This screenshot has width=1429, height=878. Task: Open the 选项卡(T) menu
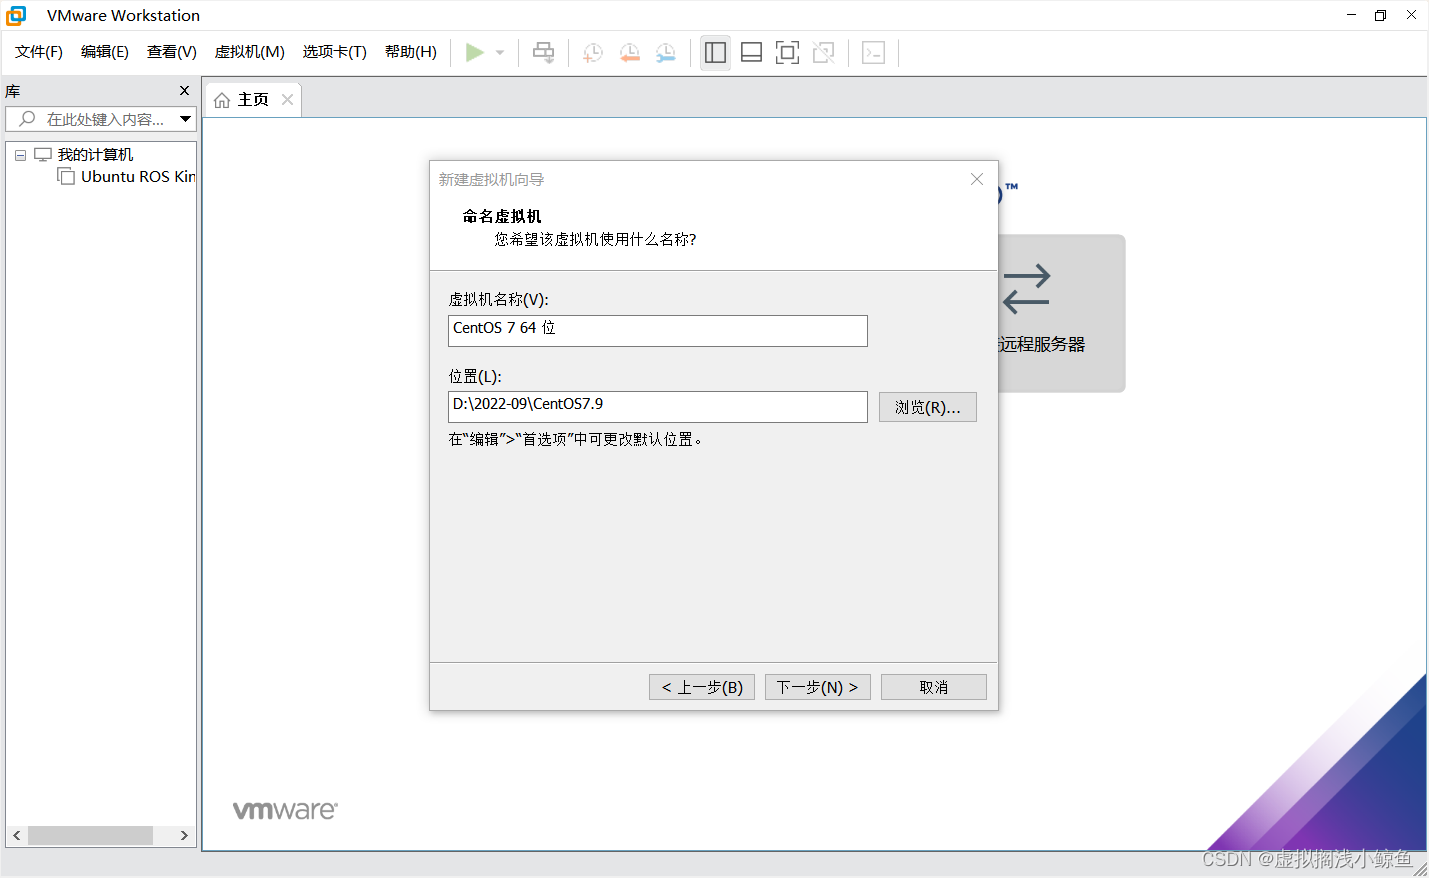335,52
